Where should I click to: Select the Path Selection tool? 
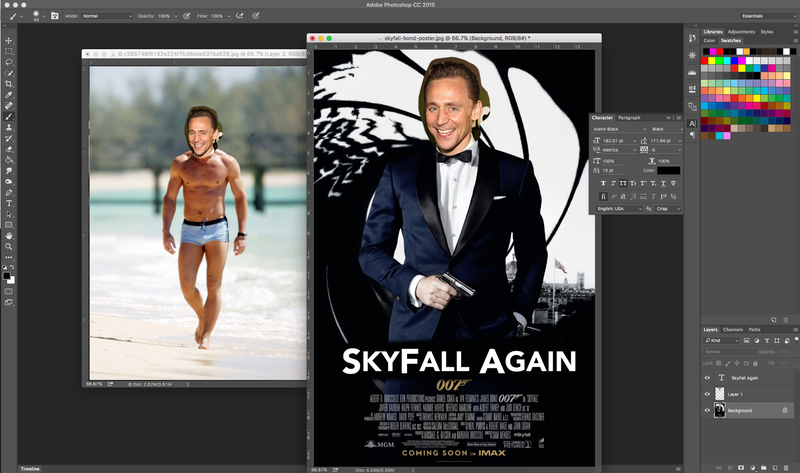click(9, 214)
